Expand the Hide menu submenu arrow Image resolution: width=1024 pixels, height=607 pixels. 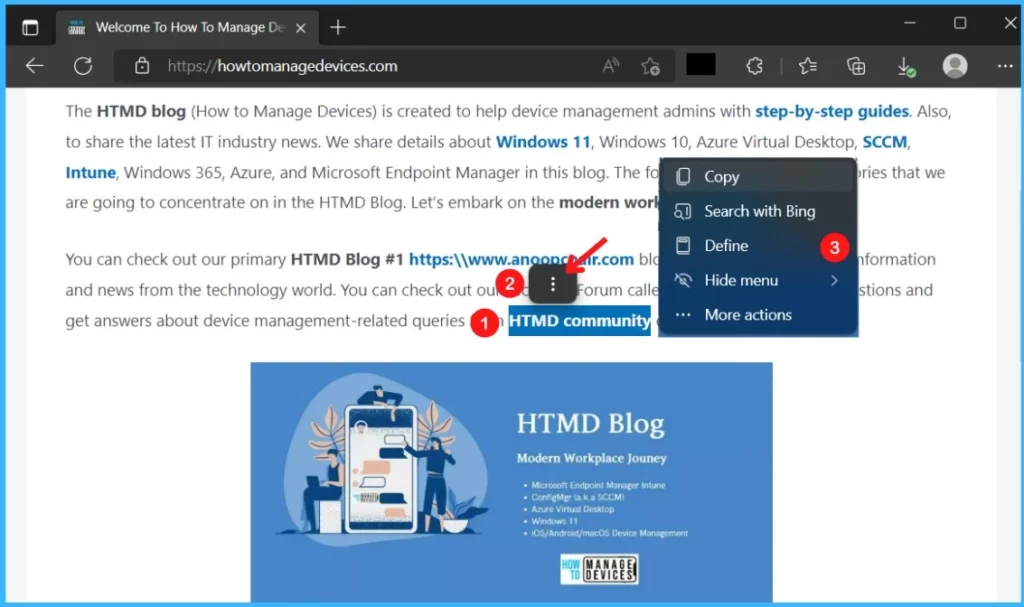coord(835,280)
